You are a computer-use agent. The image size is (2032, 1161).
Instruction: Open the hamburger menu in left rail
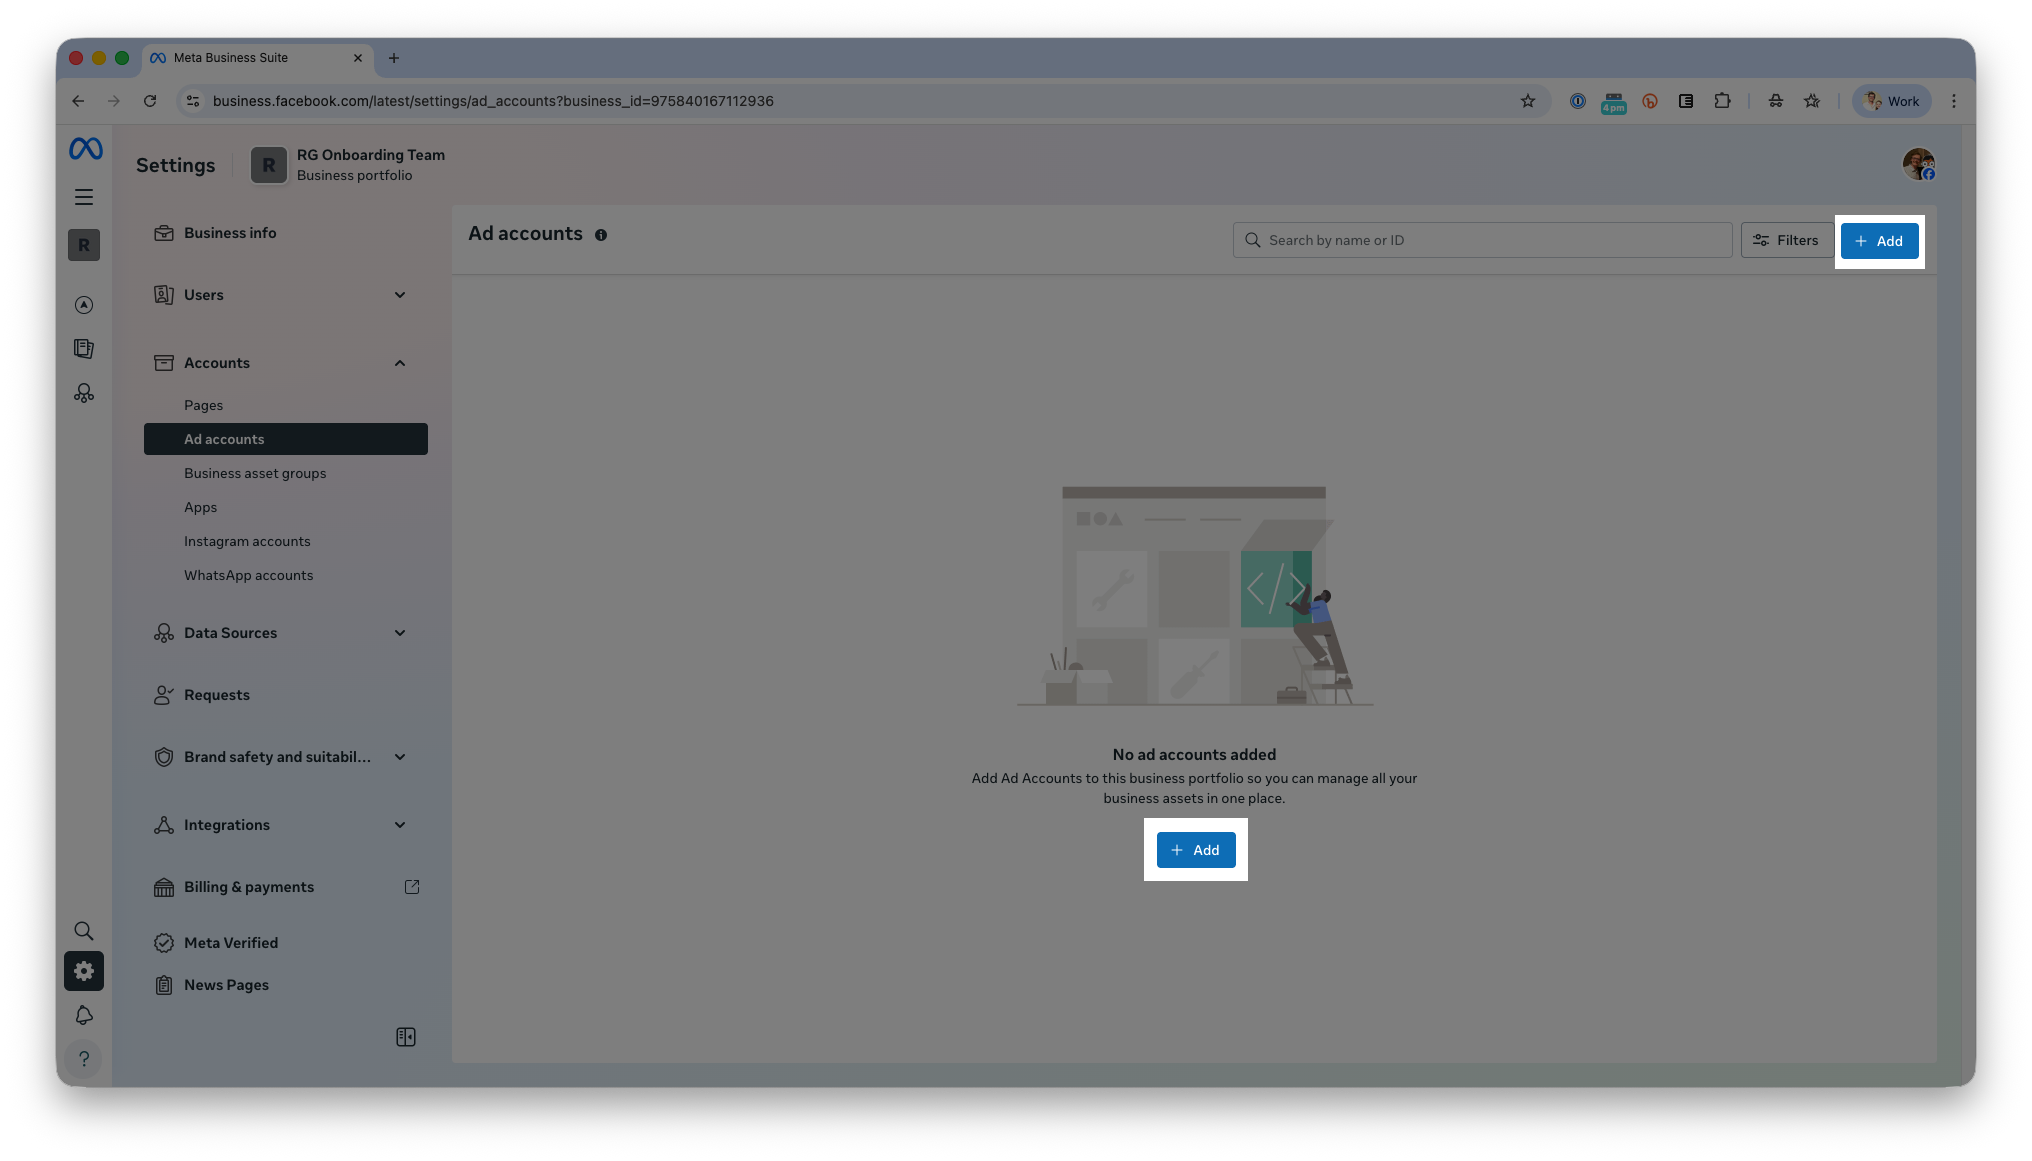[84, 197]
